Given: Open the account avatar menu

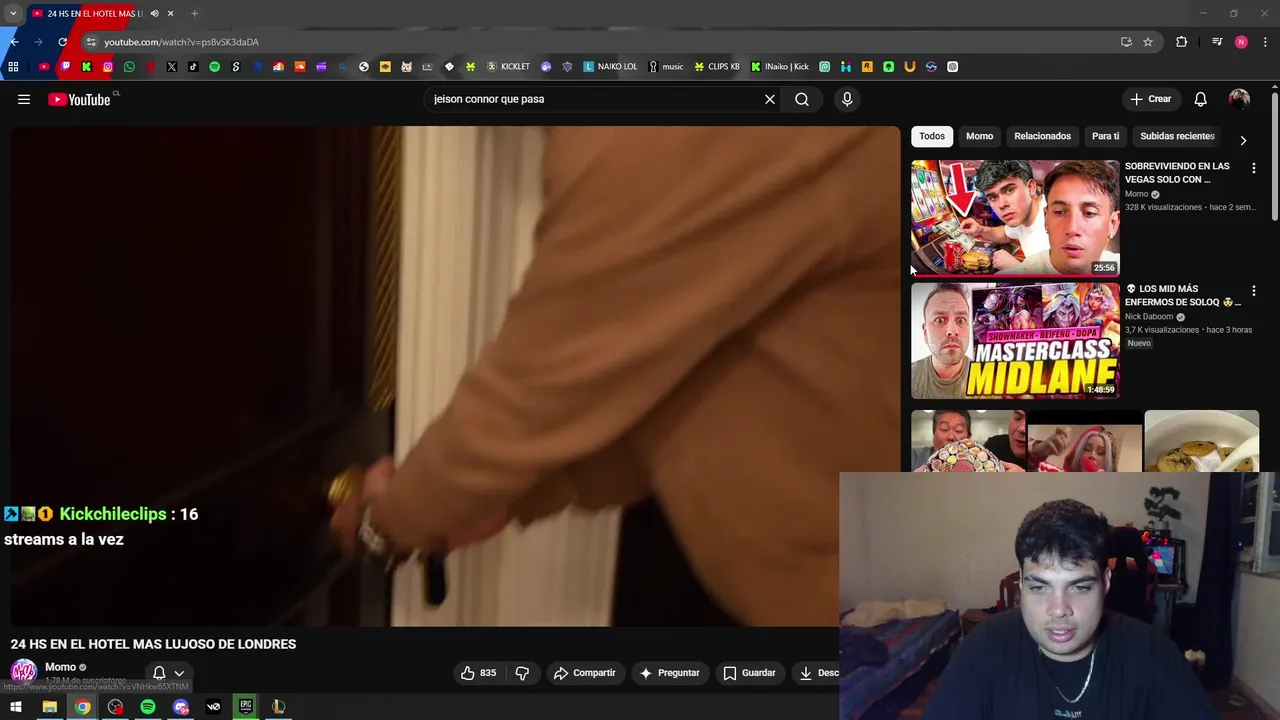Looking at the screenshot, I should pyautogui.click(x=1239, y=99).
